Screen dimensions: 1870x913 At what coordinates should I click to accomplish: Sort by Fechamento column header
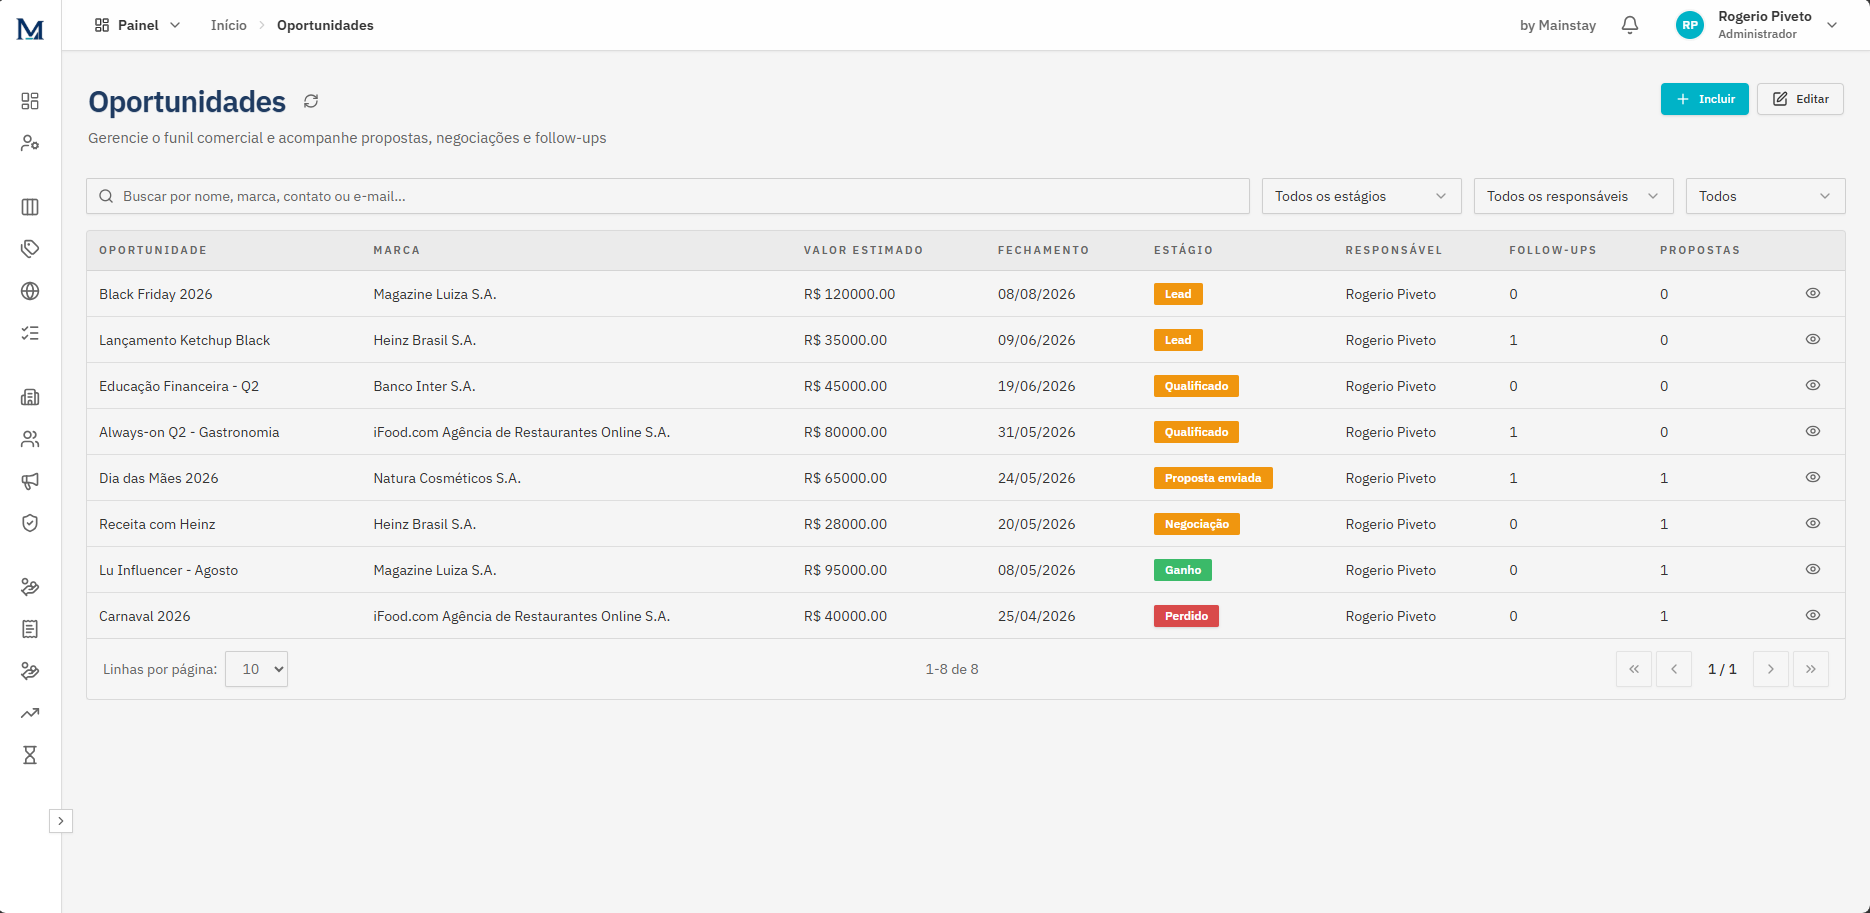coord(1044,250)
